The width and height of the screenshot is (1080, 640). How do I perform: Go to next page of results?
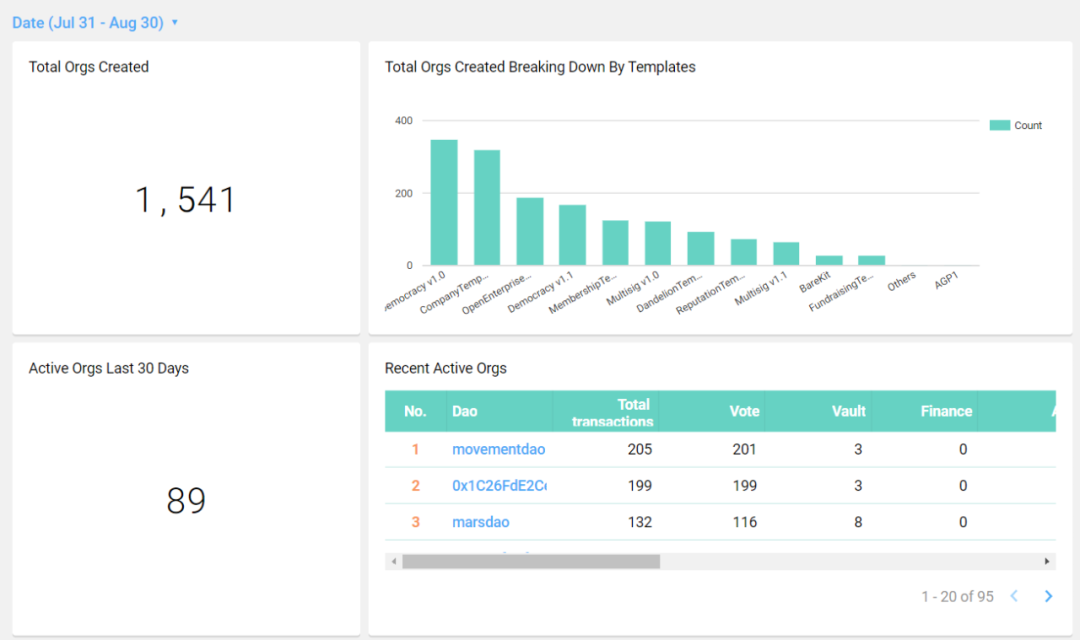[1048, 596]
